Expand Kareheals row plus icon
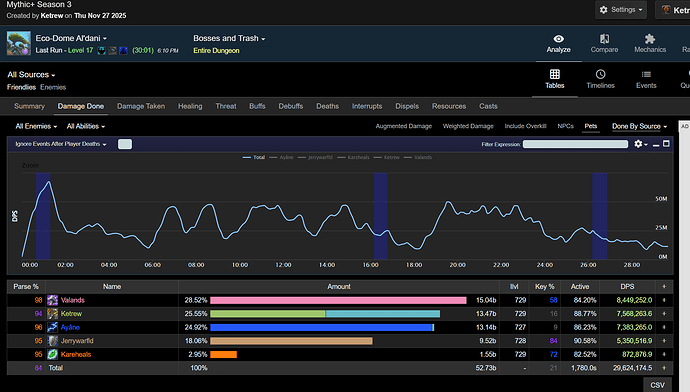Screen dimensions: 690x392 pos(664,354)
